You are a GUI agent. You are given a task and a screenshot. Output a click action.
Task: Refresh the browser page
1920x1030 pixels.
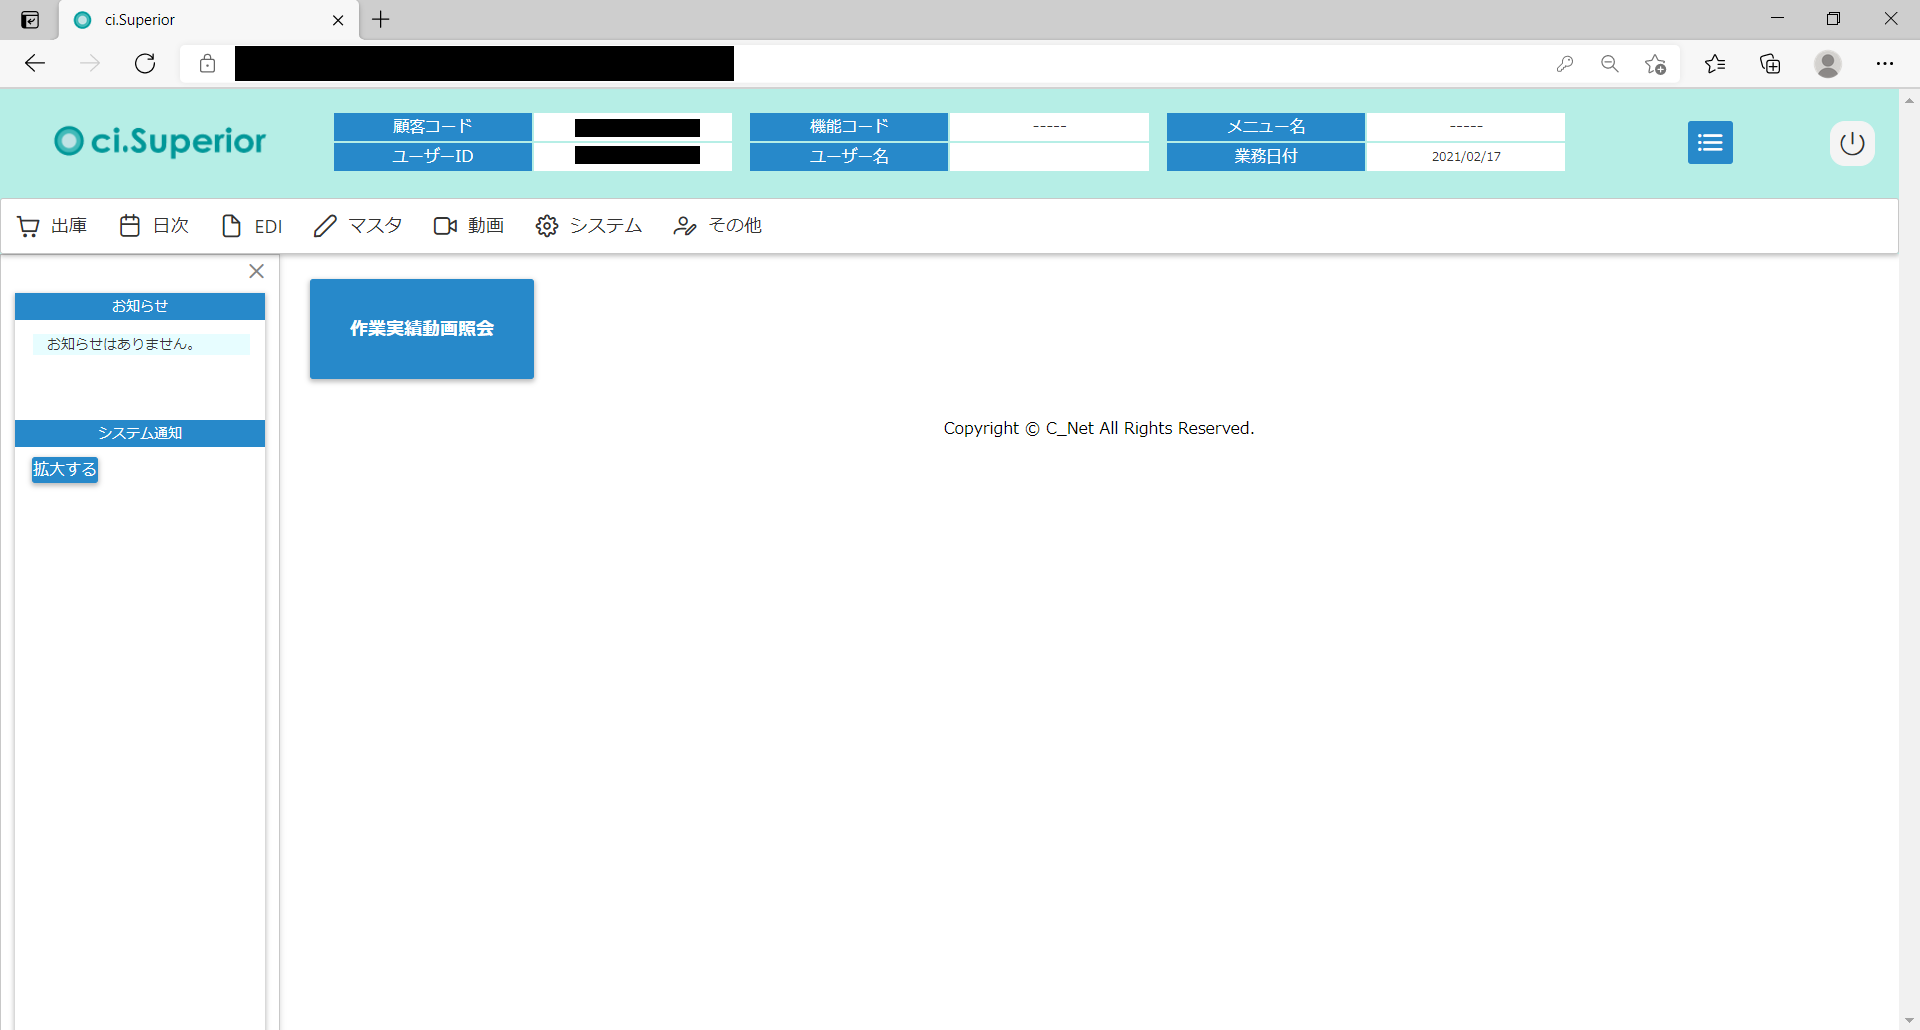click(x=145, y=64)
